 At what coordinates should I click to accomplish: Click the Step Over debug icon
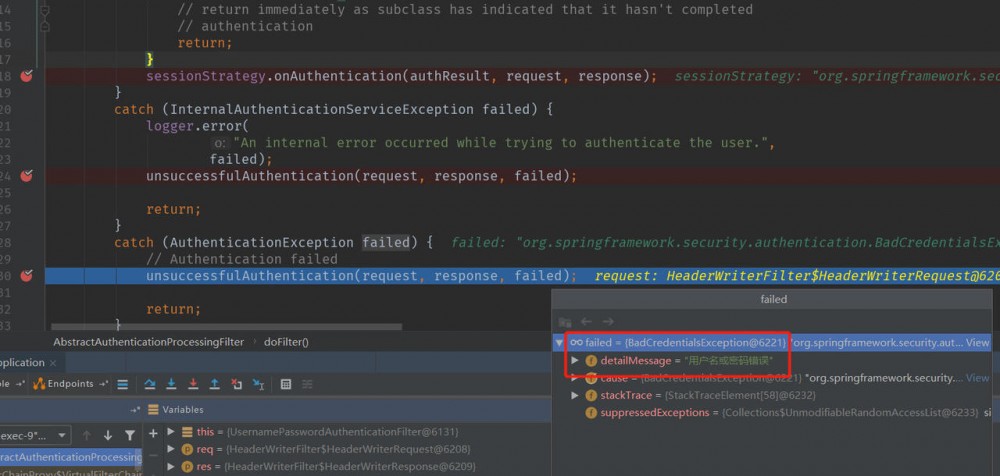(x=150, y=384)
